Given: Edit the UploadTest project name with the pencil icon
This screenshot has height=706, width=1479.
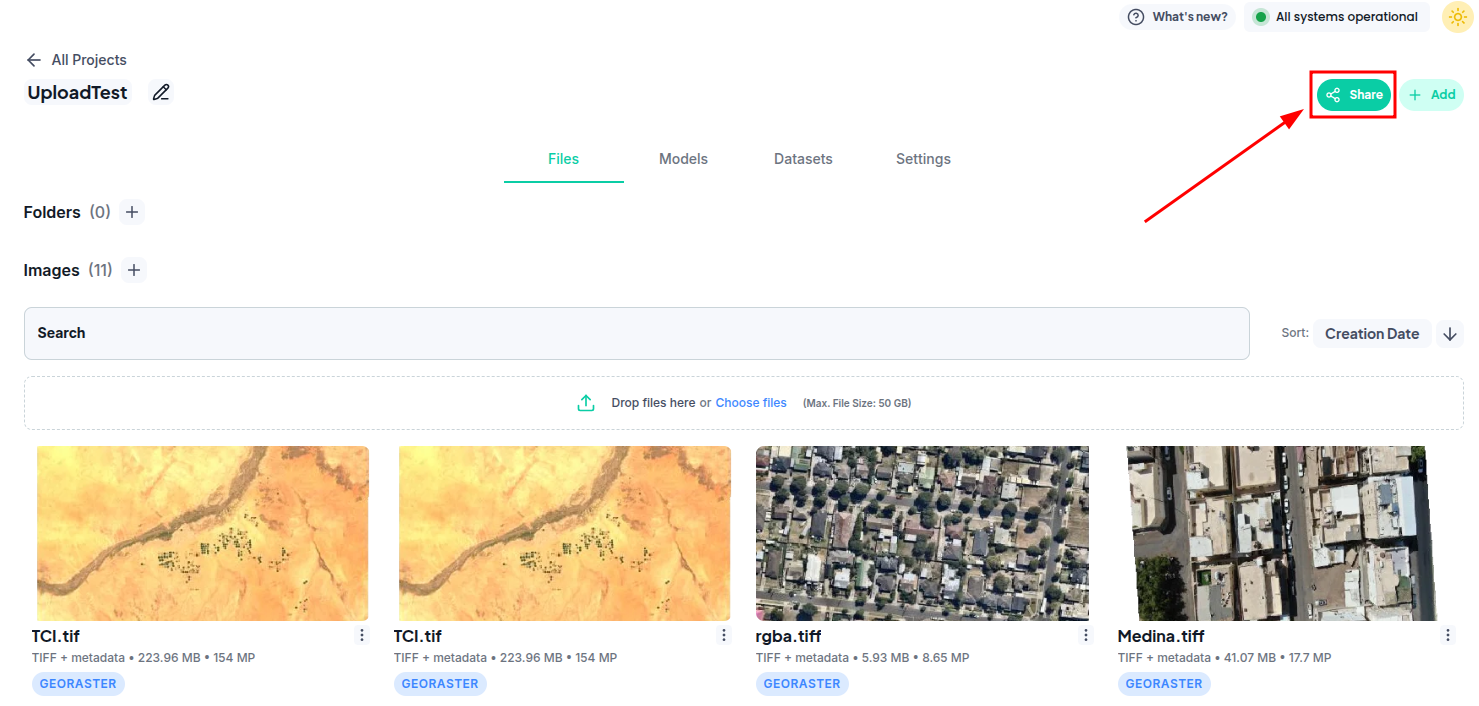Looking at the screenshot, I should click(x=161, y=93).
